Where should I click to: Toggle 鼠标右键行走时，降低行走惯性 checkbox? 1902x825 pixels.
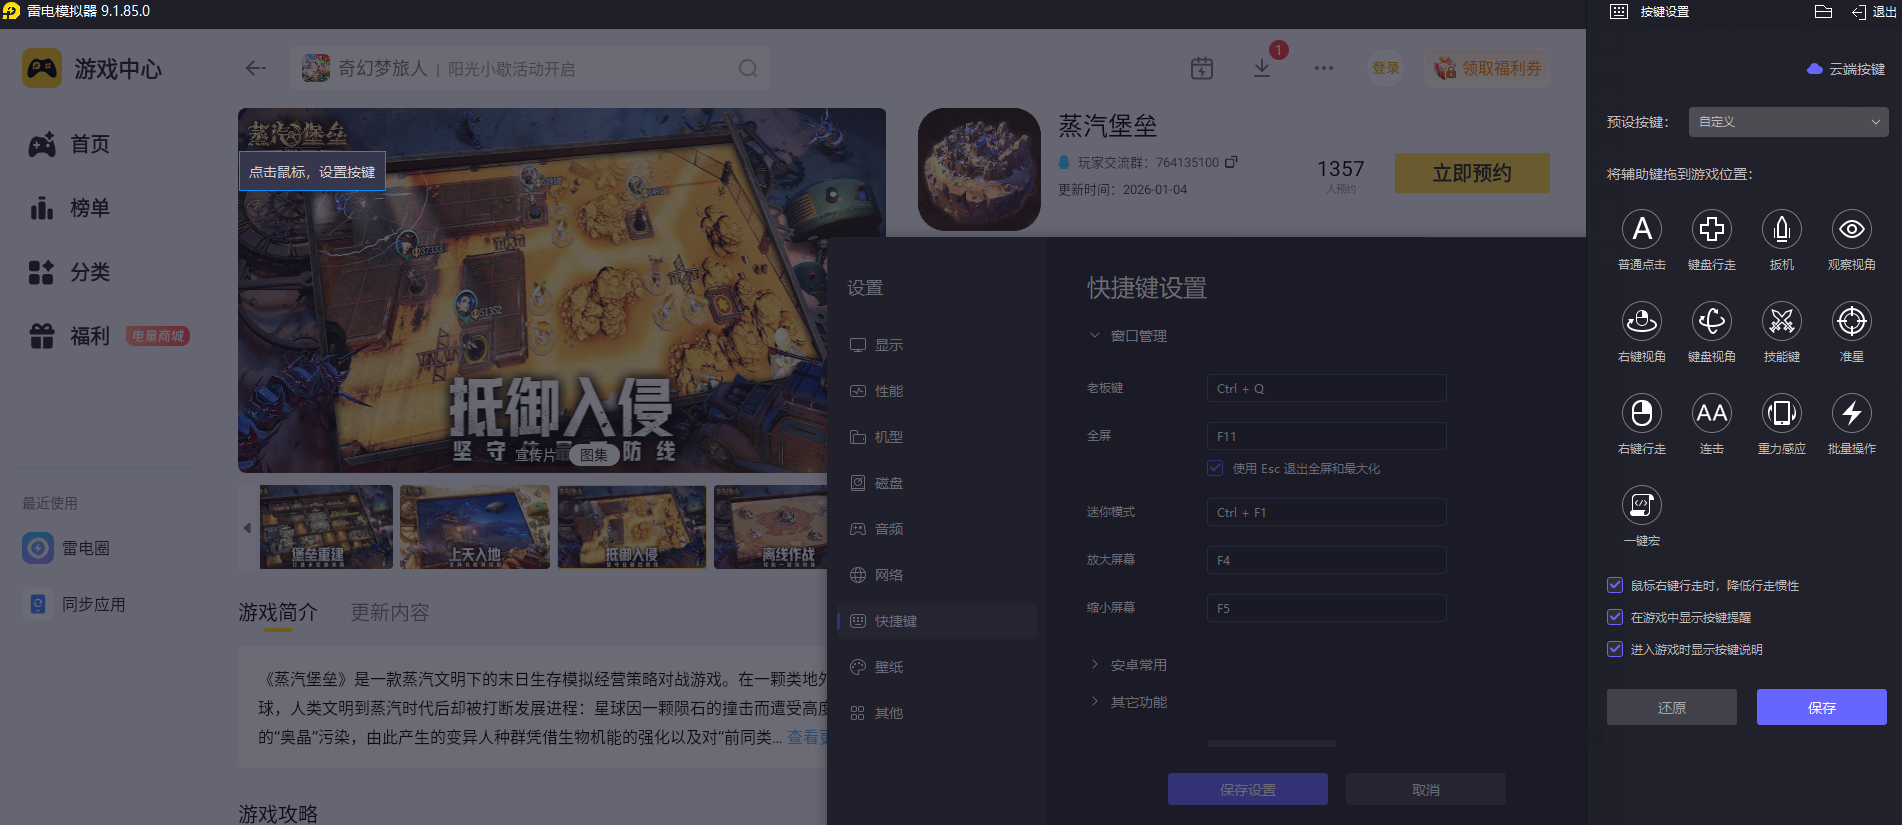tap(1615, 585)
